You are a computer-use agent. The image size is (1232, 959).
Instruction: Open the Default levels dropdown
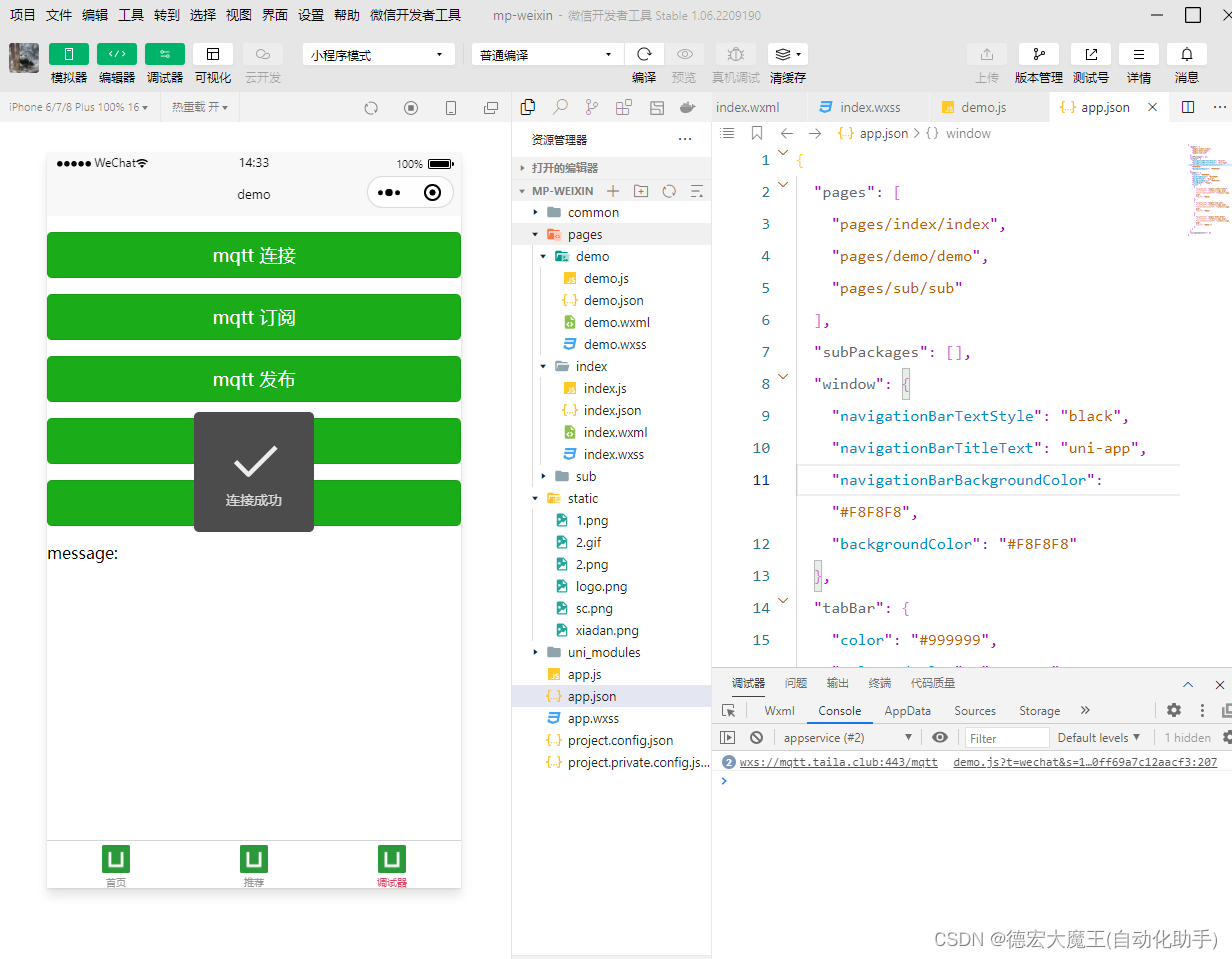1098,737
